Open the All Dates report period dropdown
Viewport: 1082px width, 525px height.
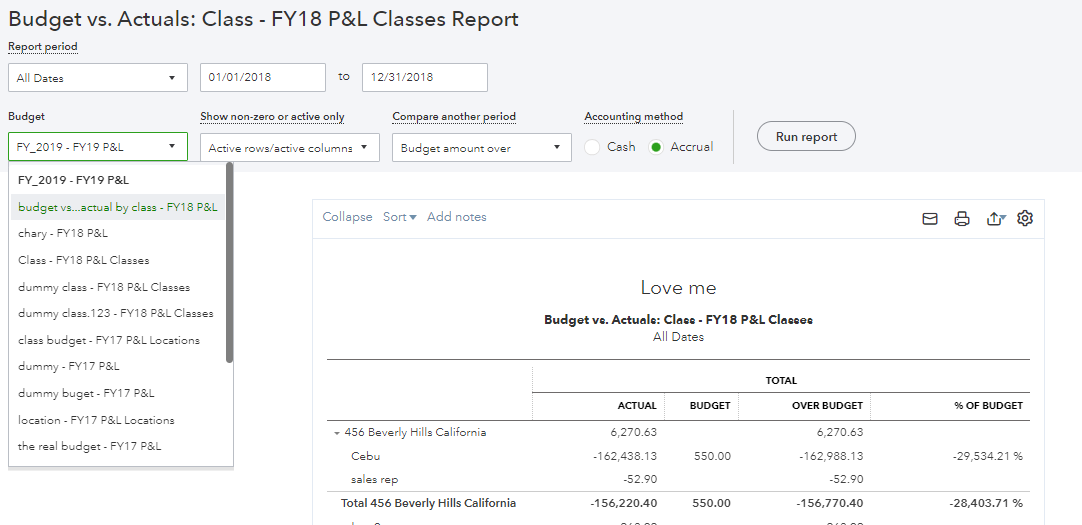(x=97, y=78)
